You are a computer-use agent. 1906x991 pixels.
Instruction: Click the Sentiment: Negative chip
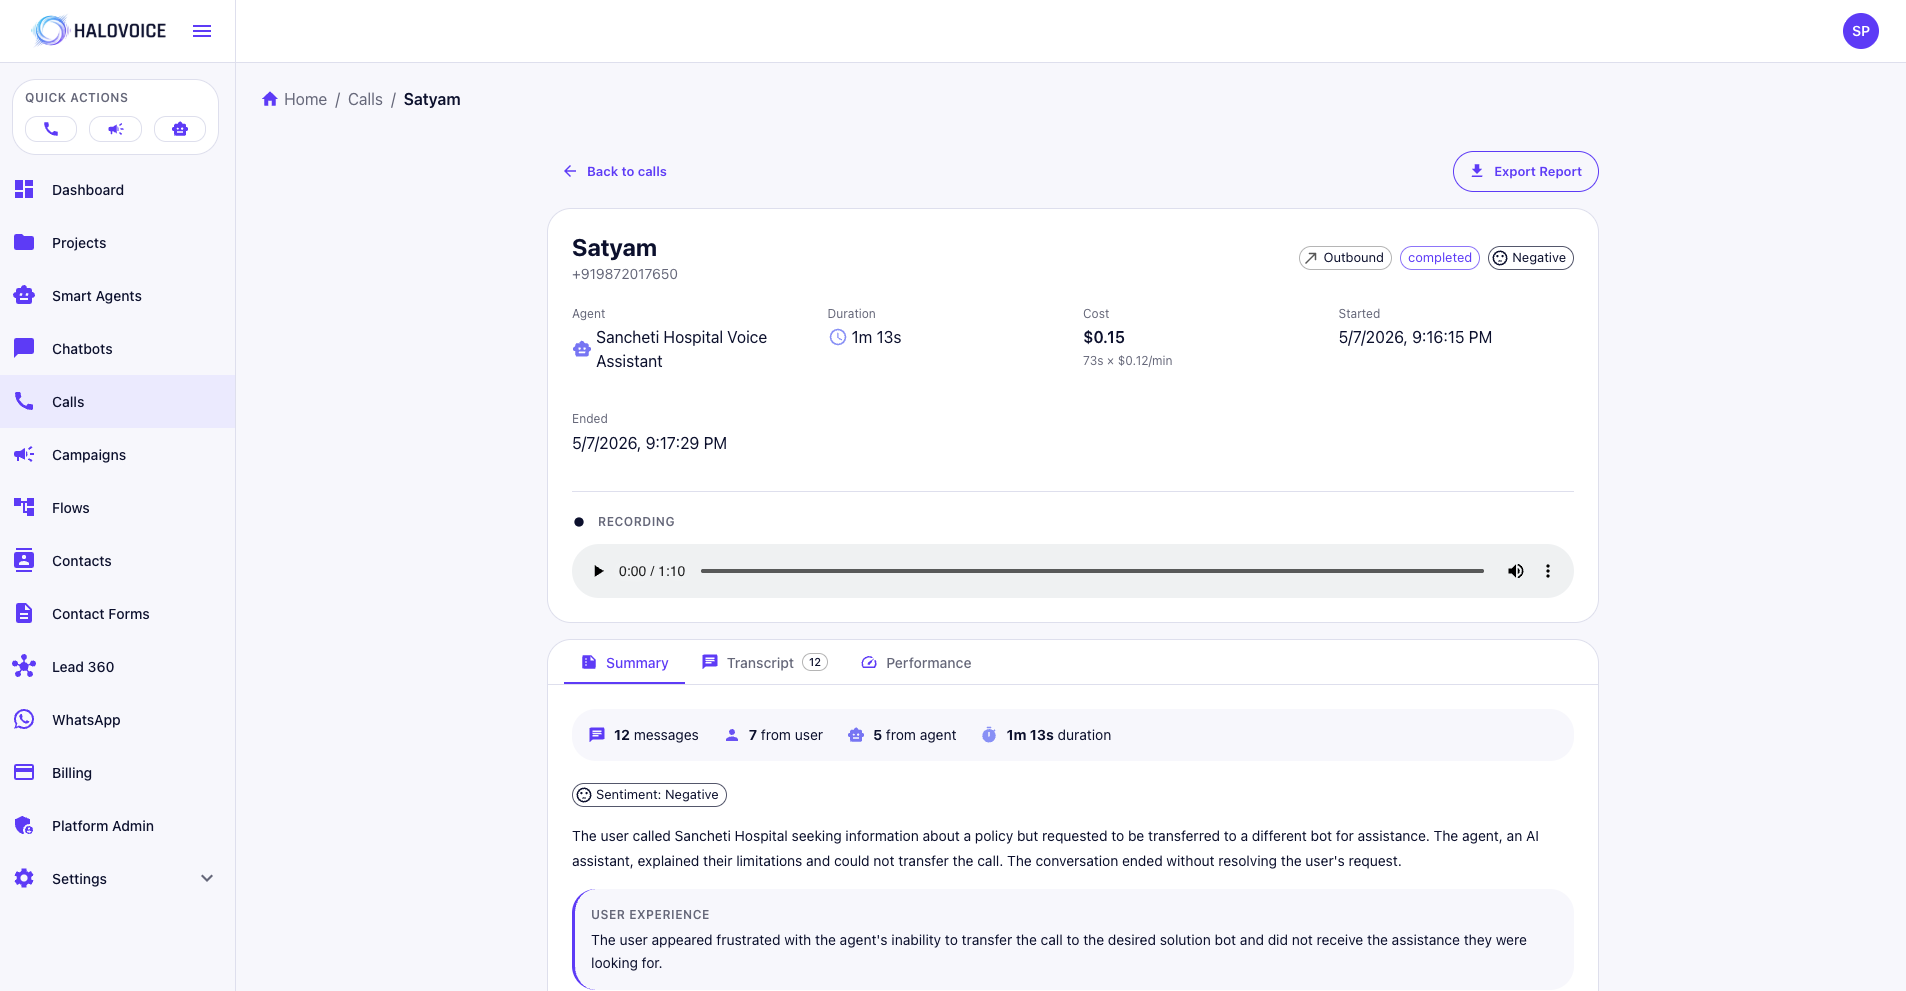[649, 795]
